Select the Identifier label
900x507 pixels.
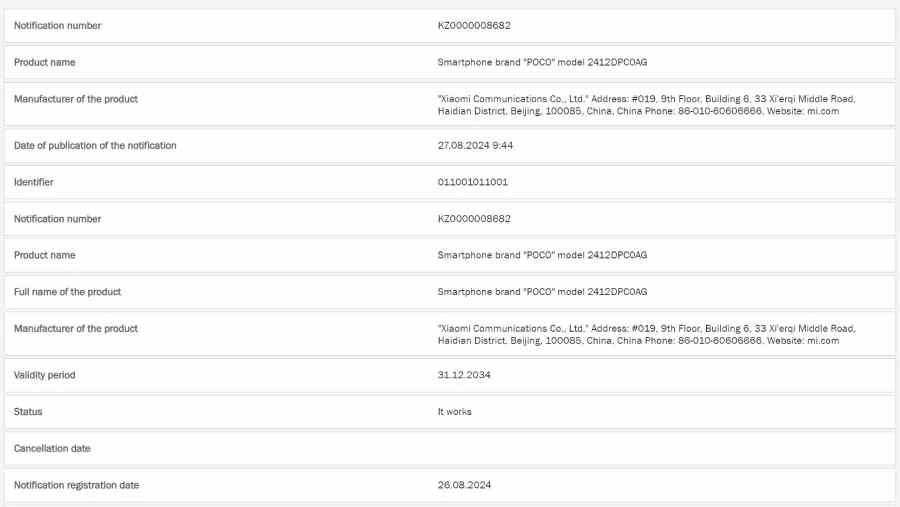click(x=33, y=182)
